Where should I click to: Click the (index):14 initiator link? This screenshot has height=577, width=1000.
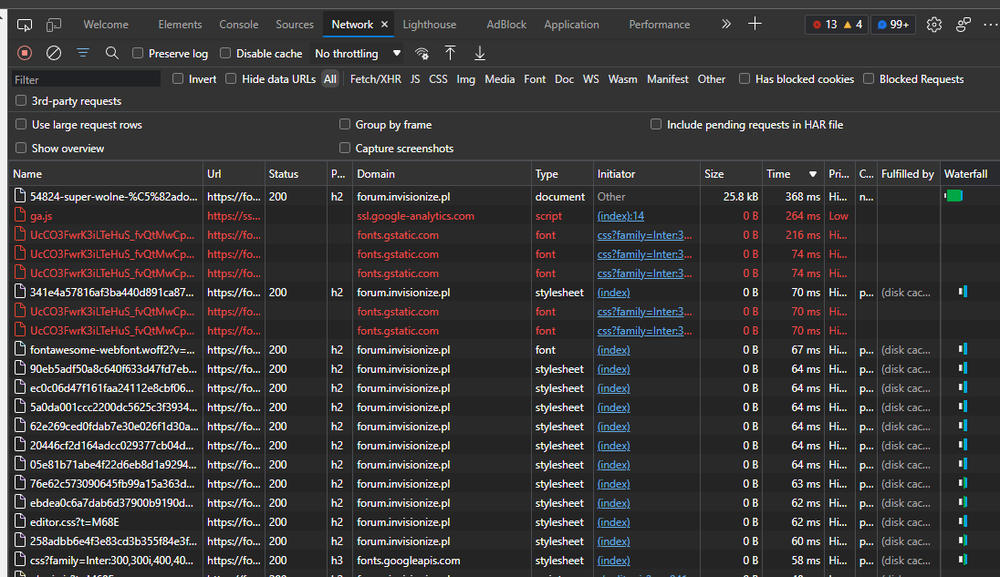tap(621, 216)
